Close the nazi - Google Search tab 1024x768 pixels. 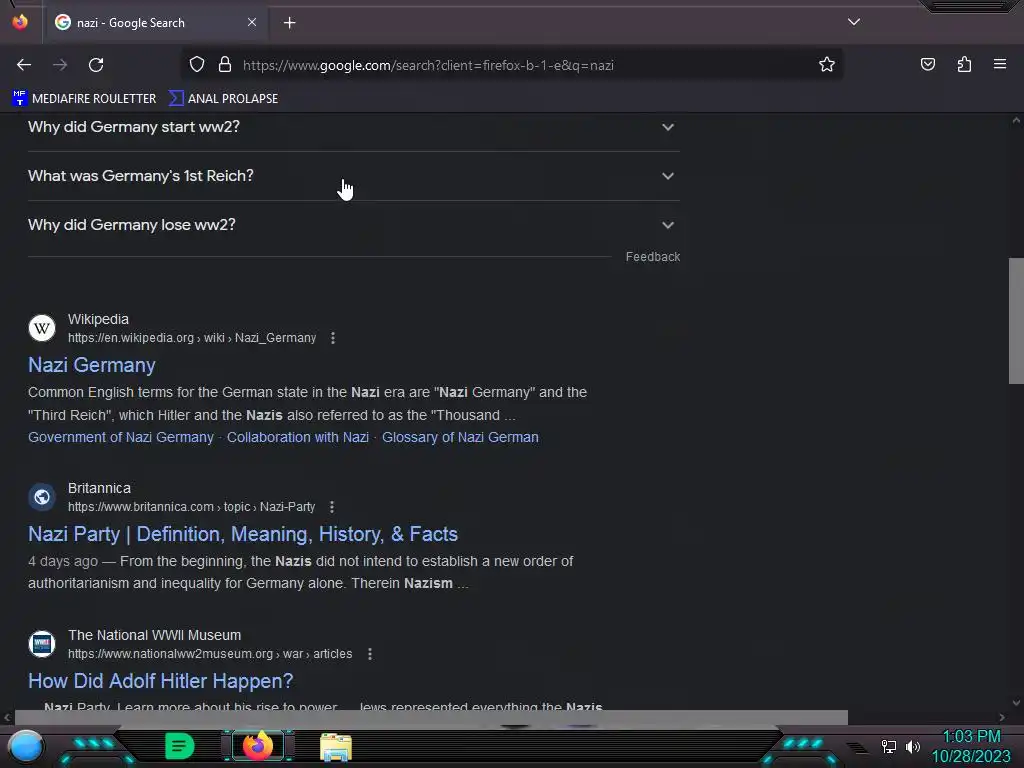click(251, 22)
